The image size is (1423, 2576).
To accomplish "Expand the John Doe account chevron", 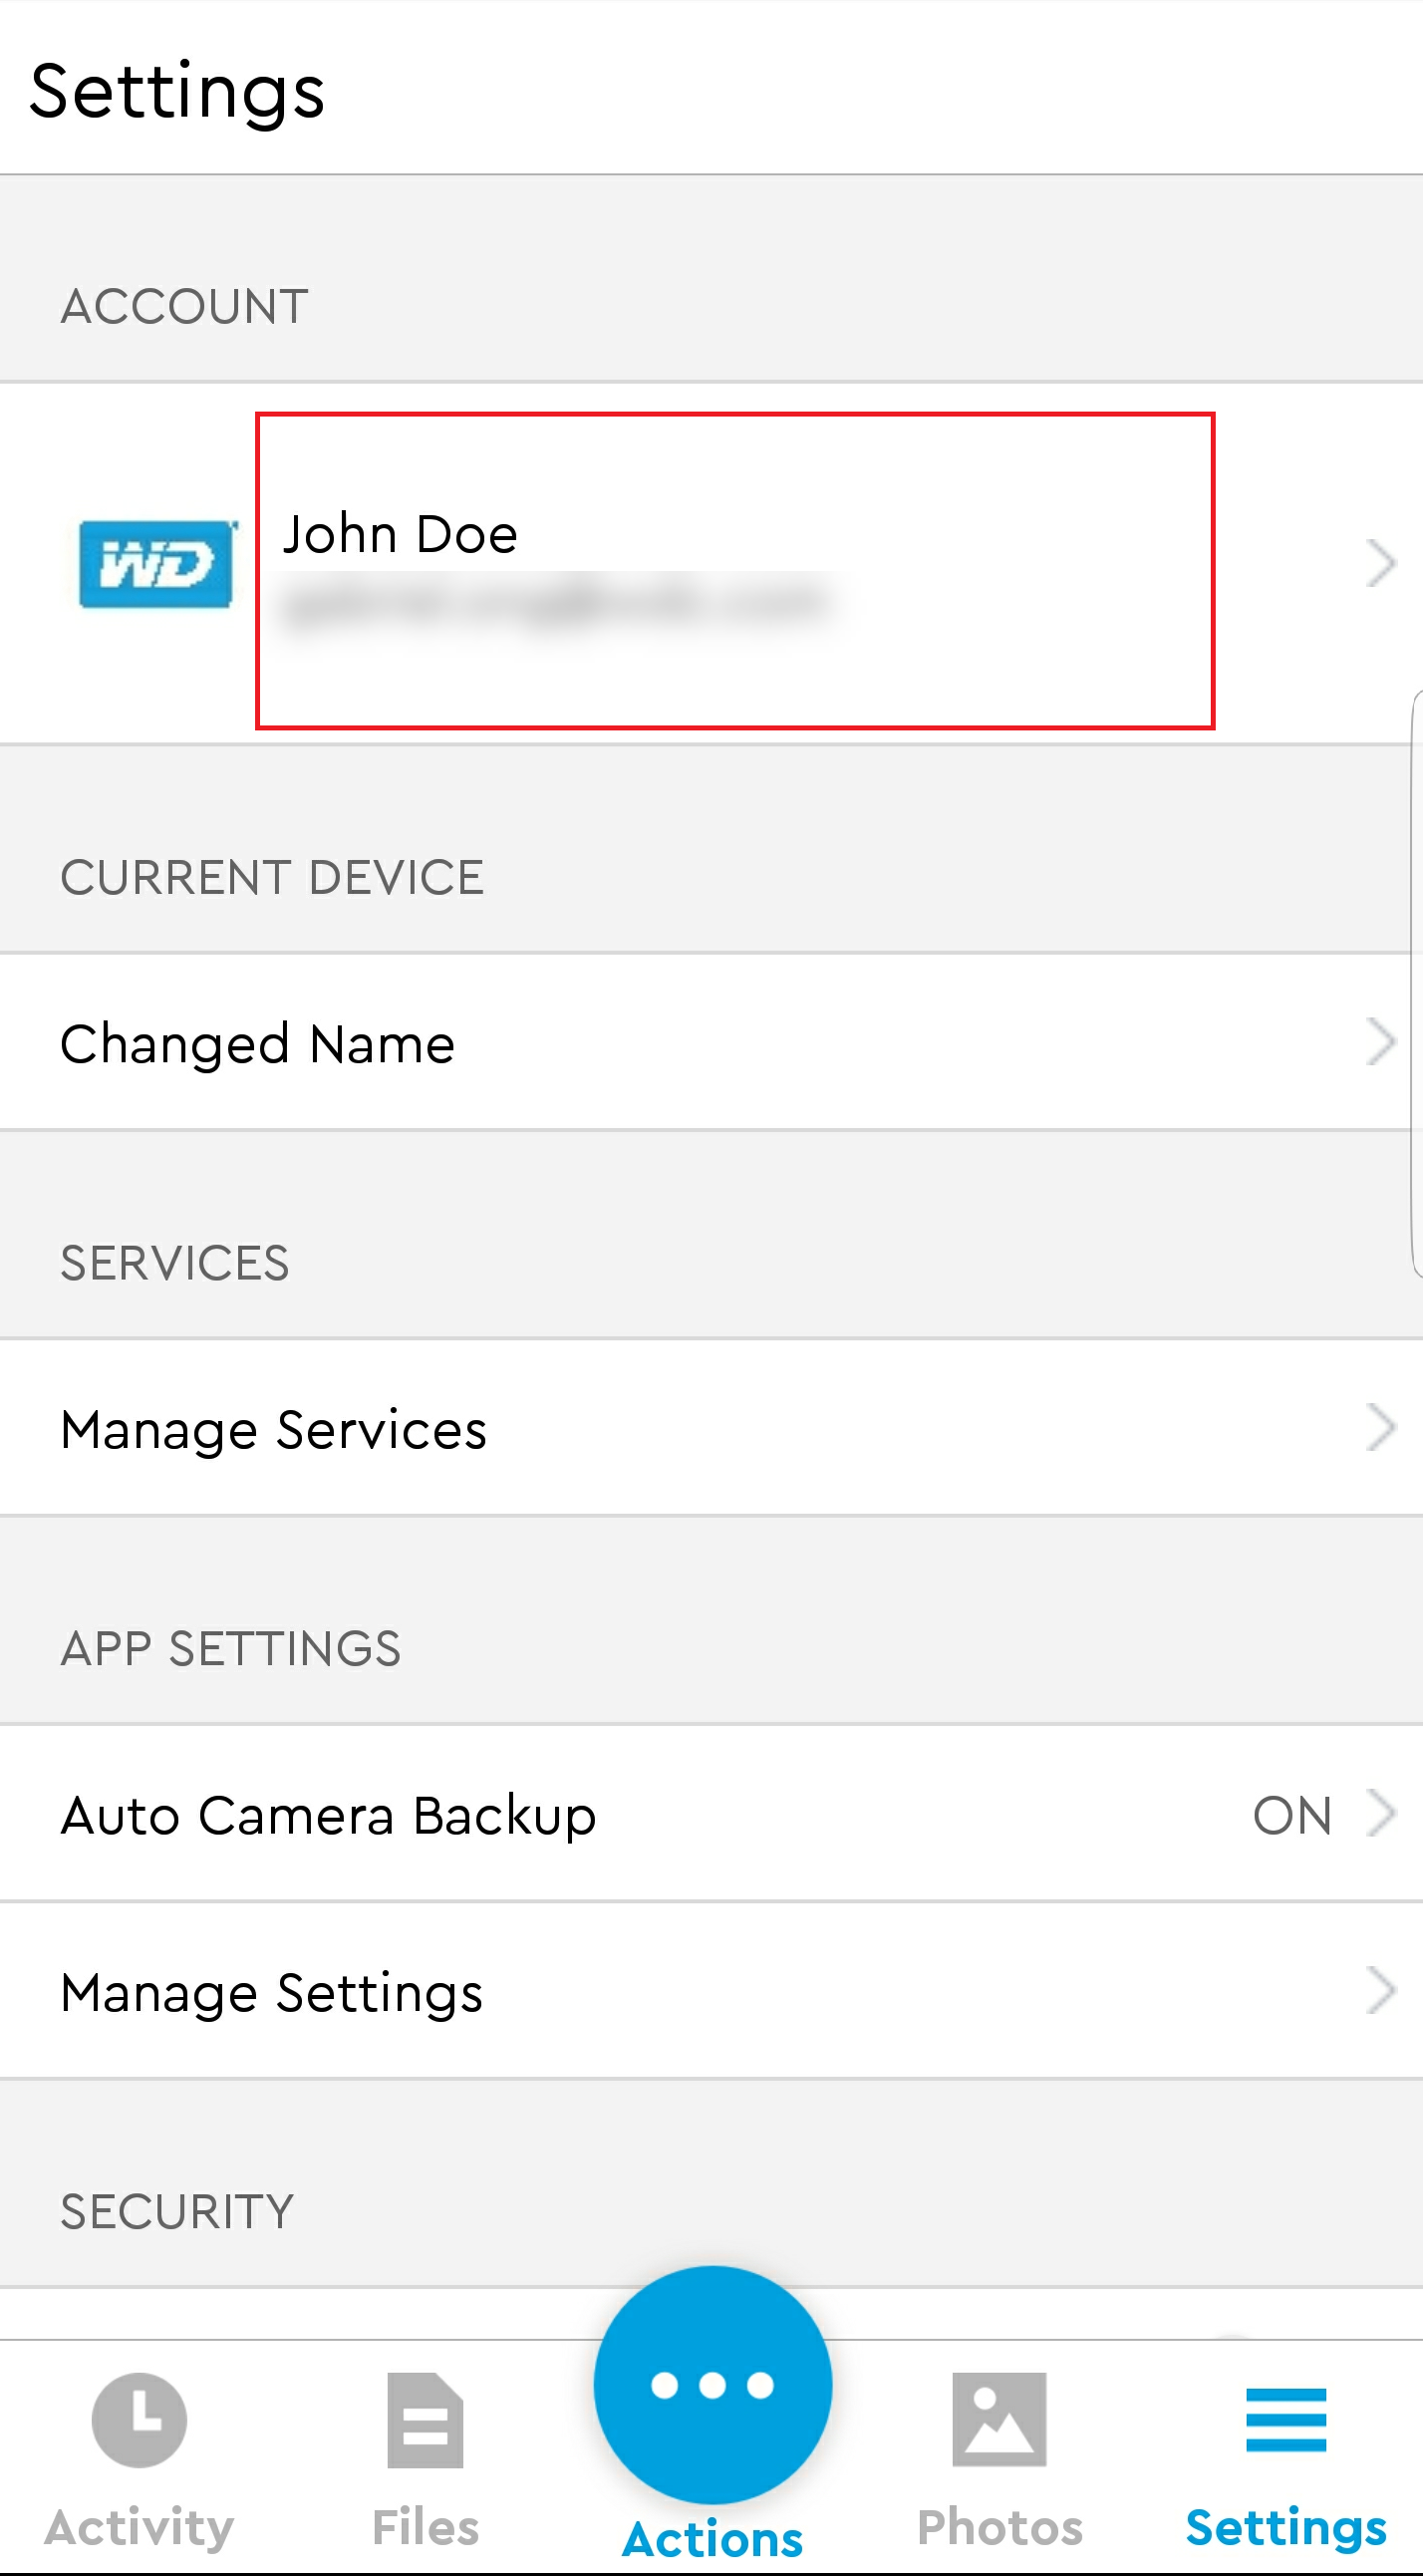I will click(x=1381, y=564).
